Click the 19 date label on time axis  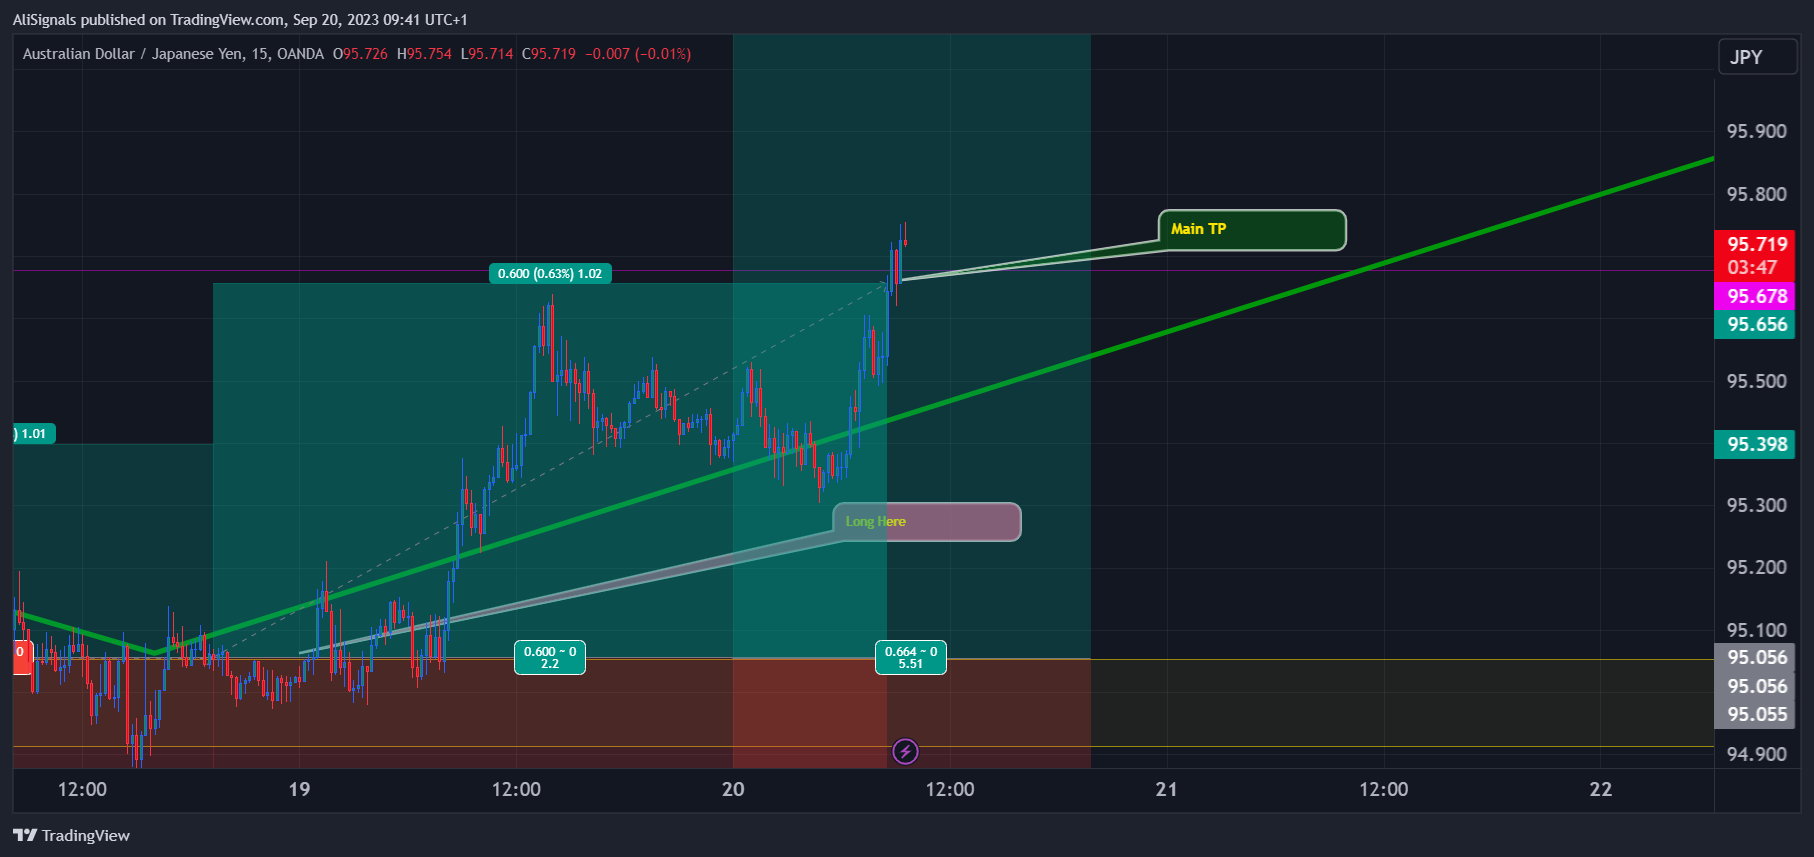pyautogui.click(x=299, y=789)
